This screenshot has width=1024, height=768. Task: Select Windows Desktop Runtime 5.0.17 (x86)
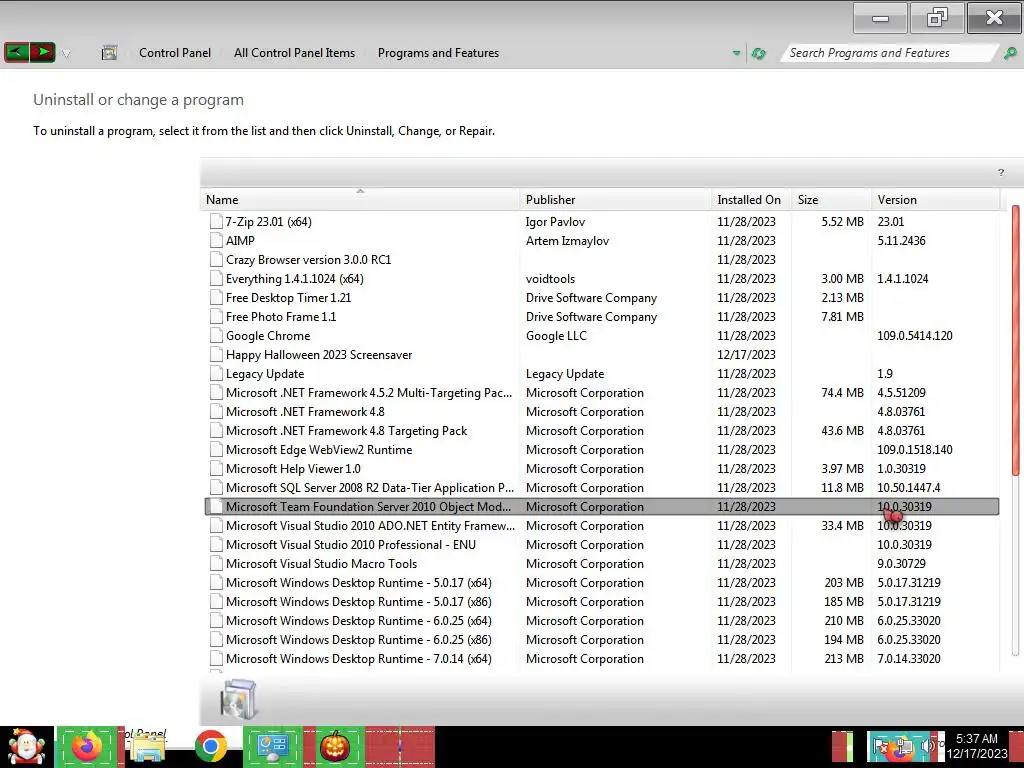[601, 601]
